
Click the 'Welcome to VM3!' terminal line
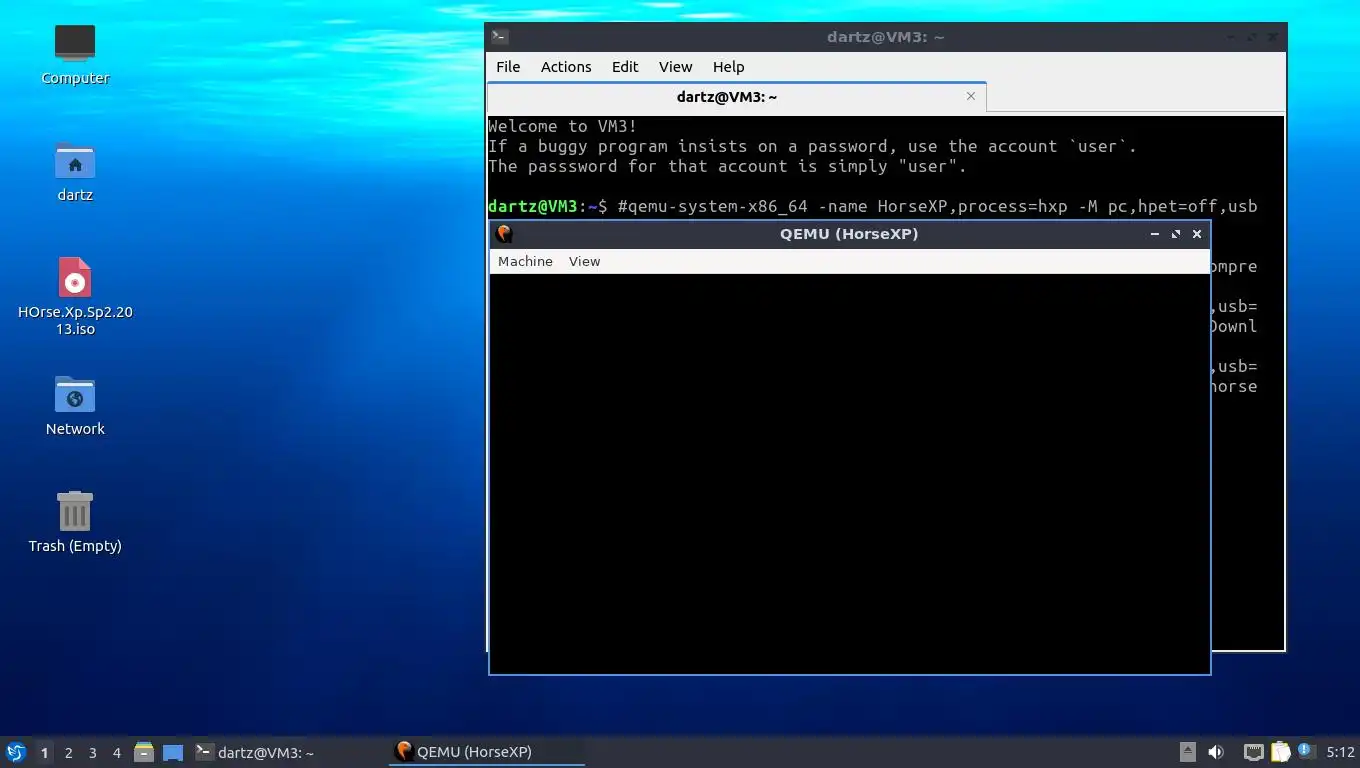point(562,126)
